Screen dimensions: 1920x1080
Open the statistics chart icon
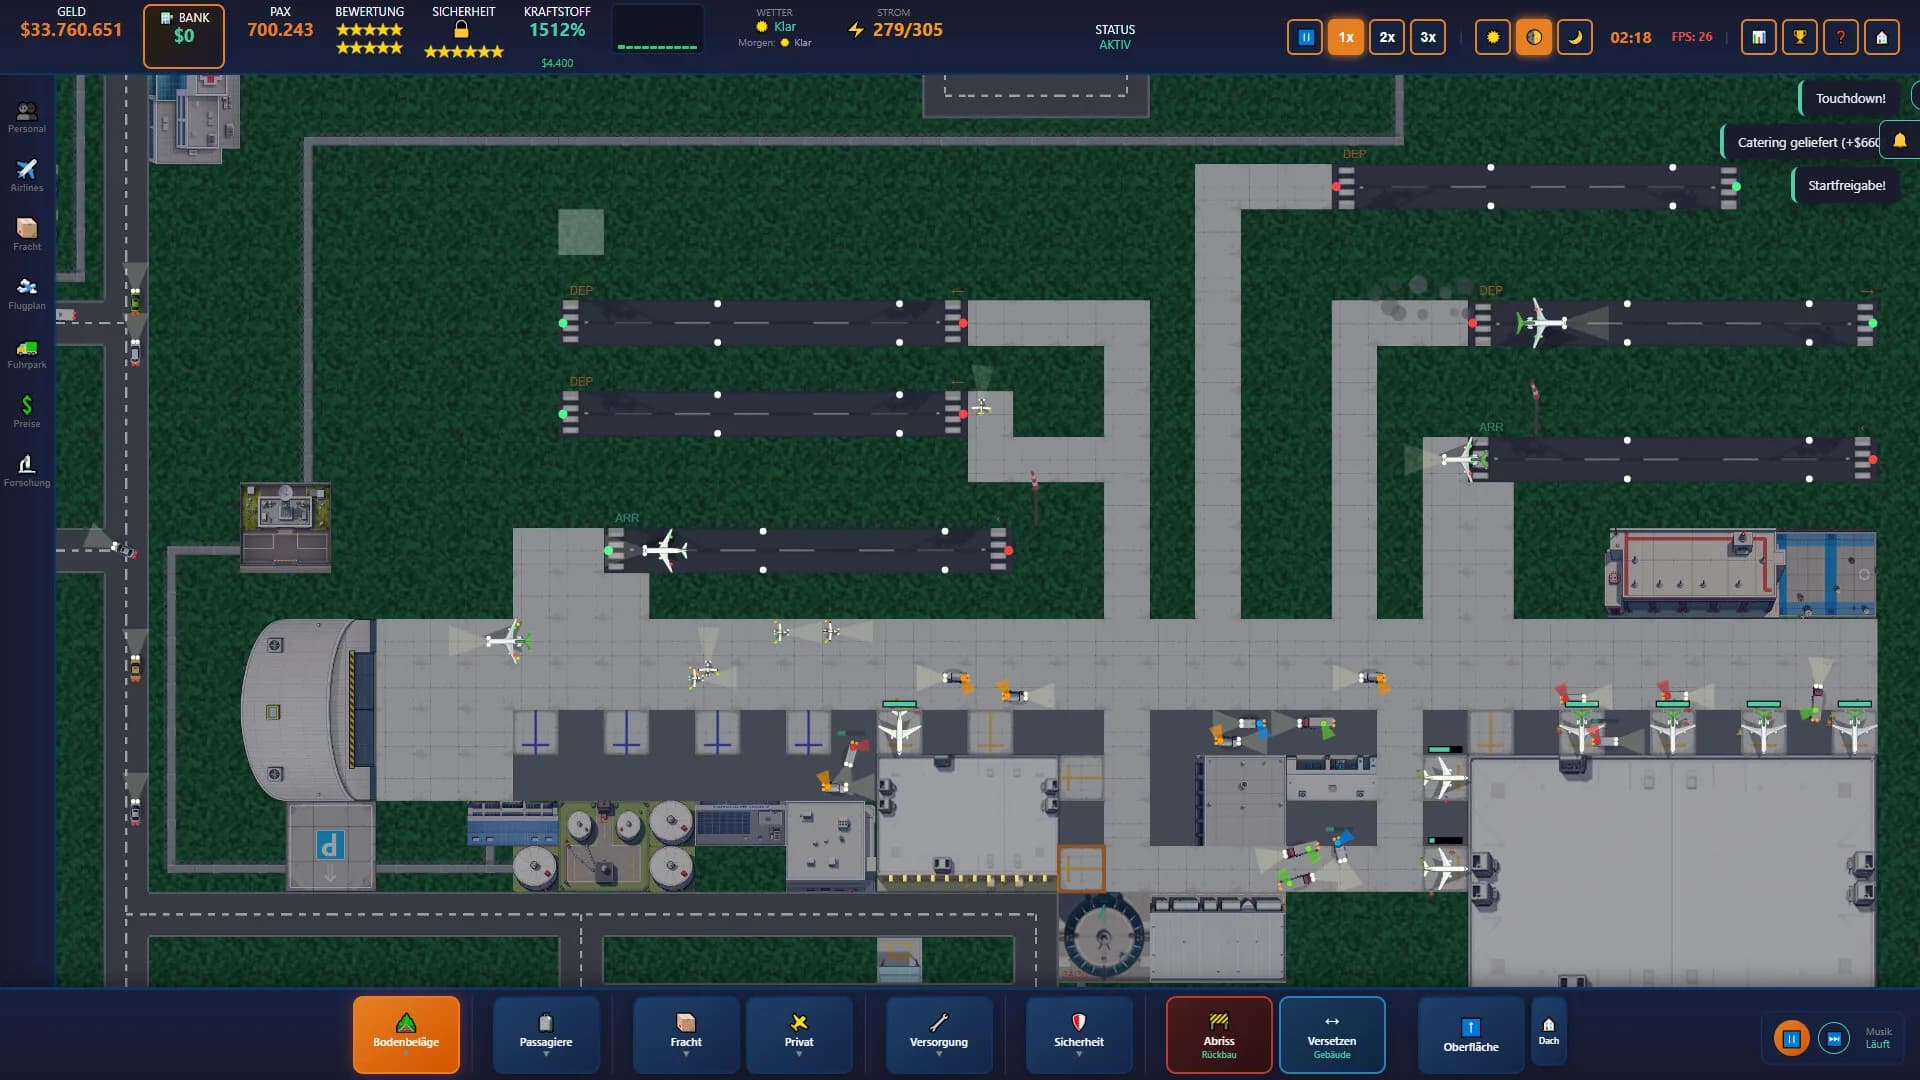(1759, 37)
